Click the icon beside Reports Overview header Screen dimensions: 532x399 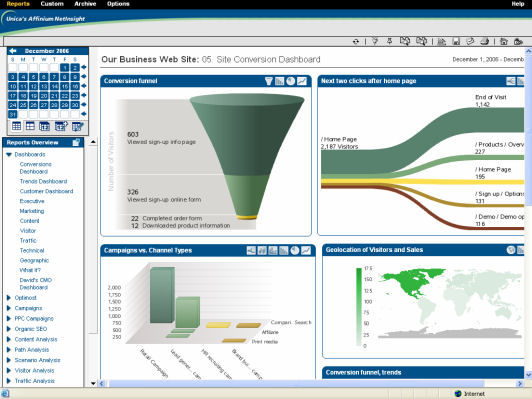[x=76, y=142]
